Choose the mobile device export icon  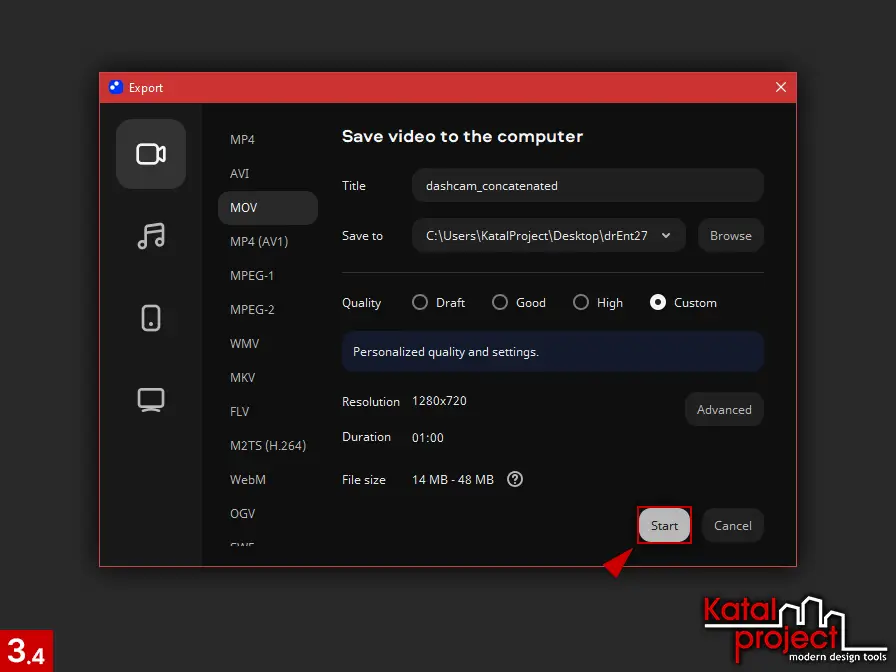[x=151, y=318]
